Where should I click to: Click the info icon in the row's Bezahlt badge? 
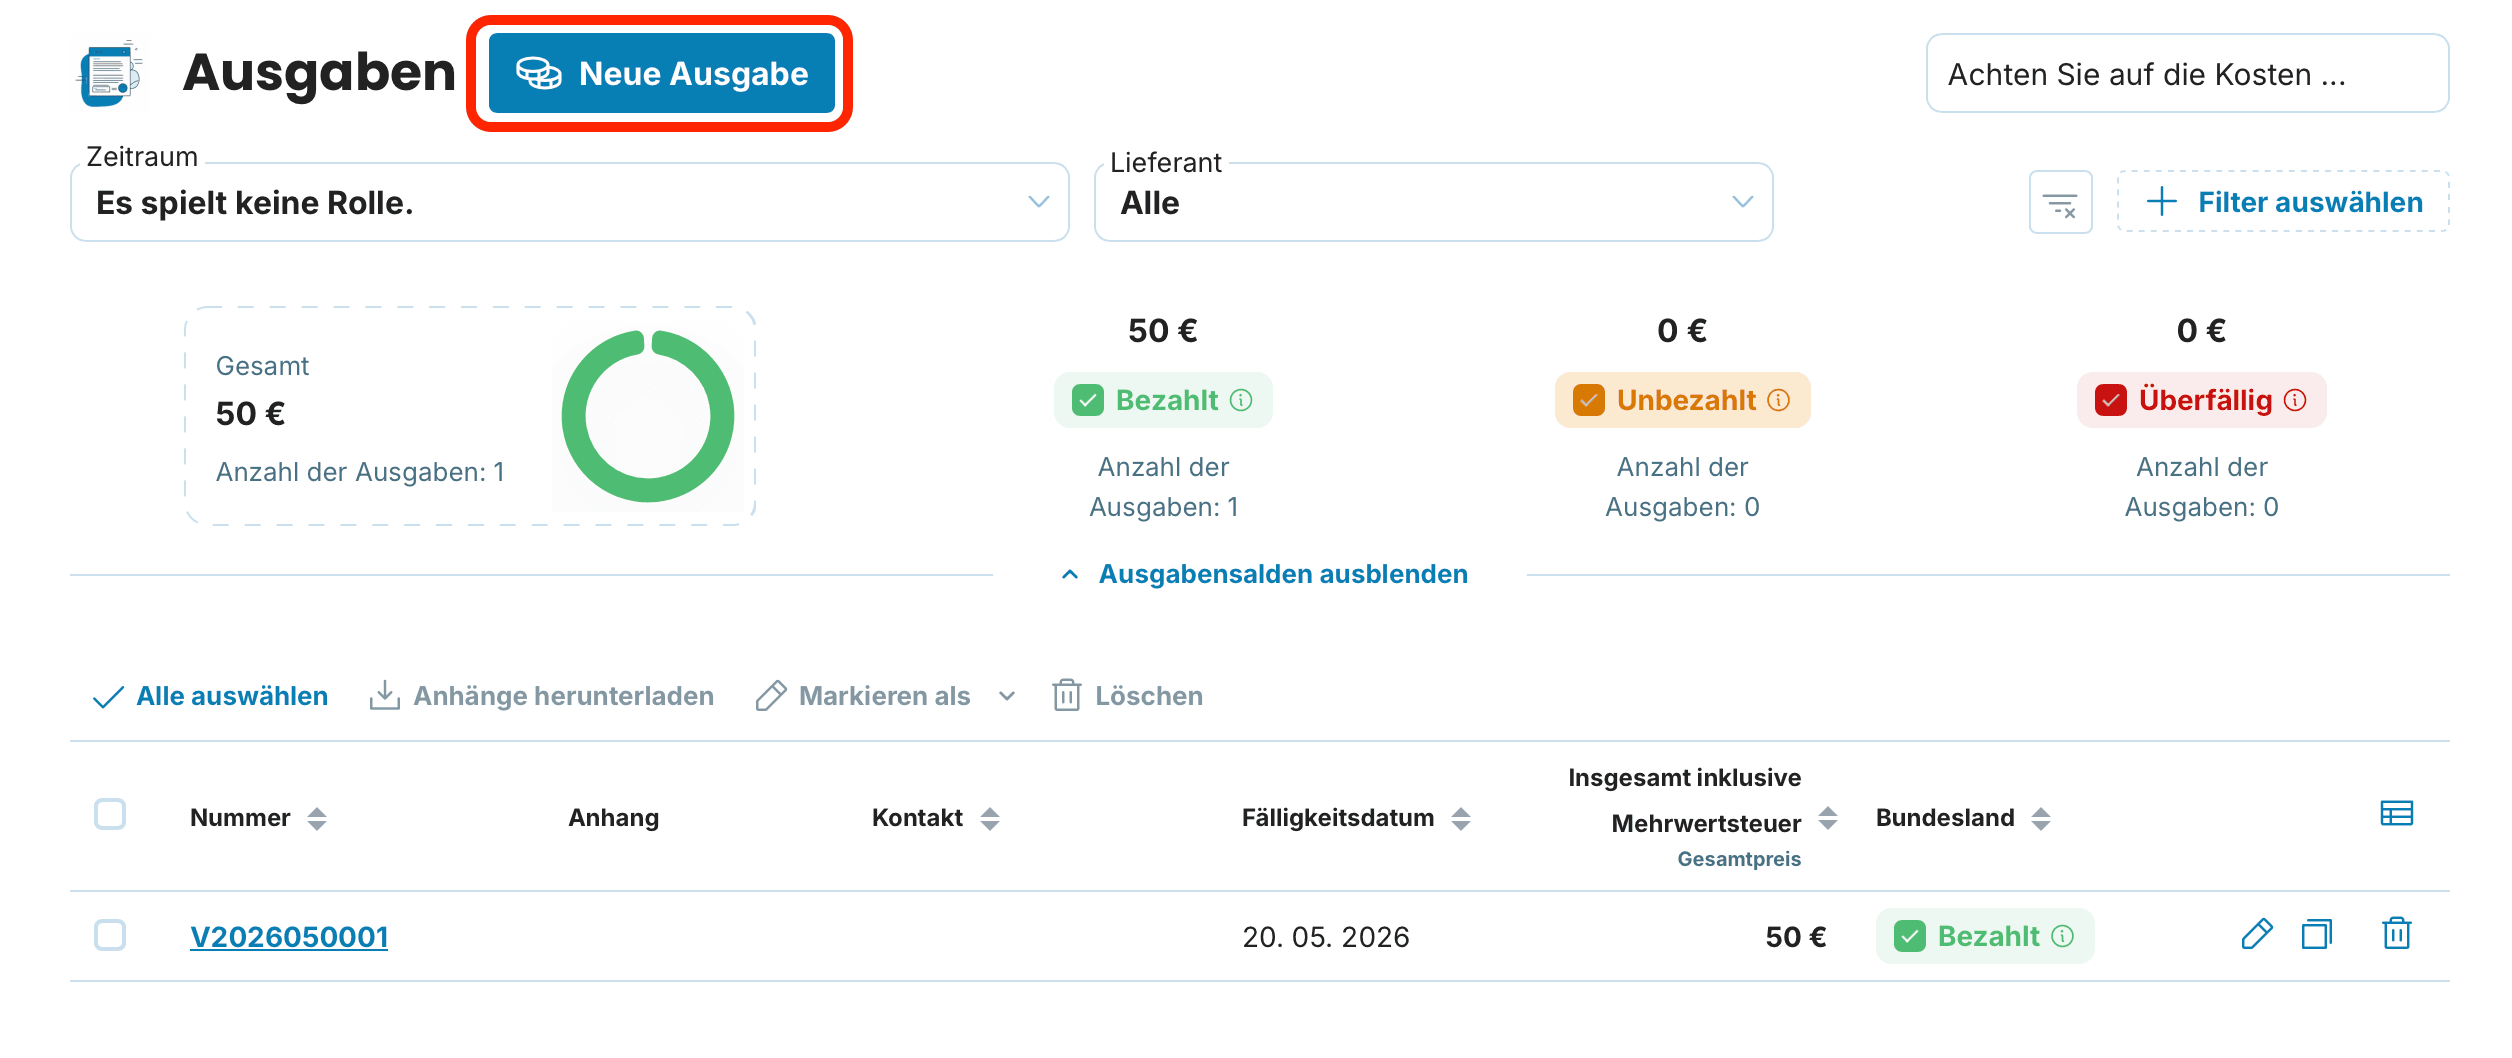click(2063, 936)
